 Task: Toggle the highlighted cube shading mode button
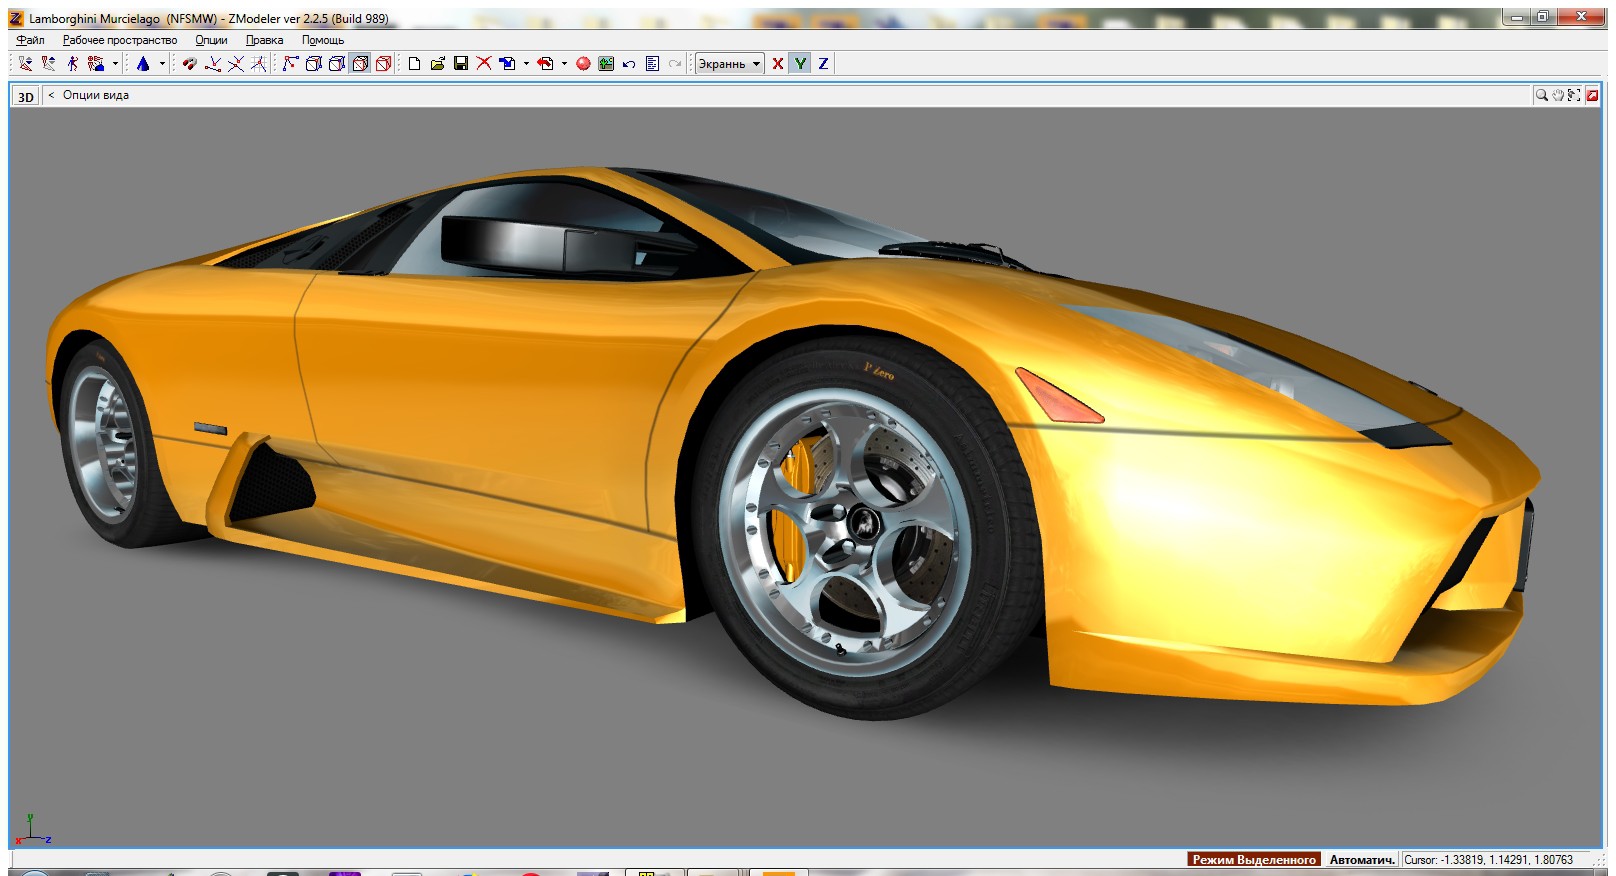[360, 63]
